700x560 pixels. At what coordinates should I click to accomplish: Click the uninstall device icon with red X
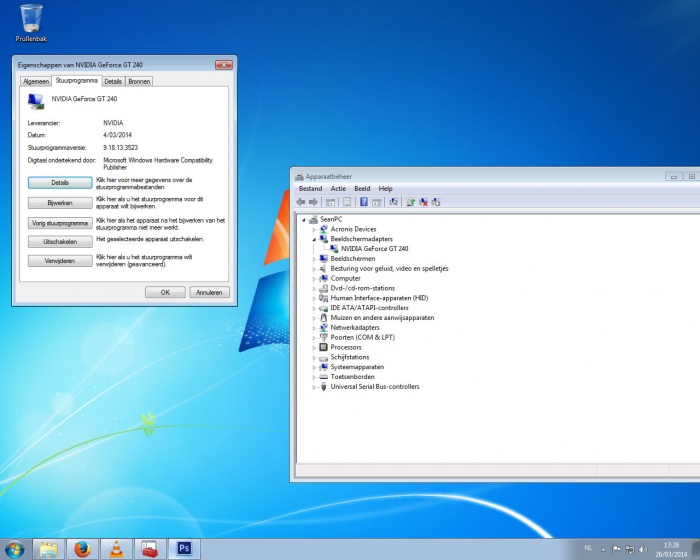(x=423, y=202)
